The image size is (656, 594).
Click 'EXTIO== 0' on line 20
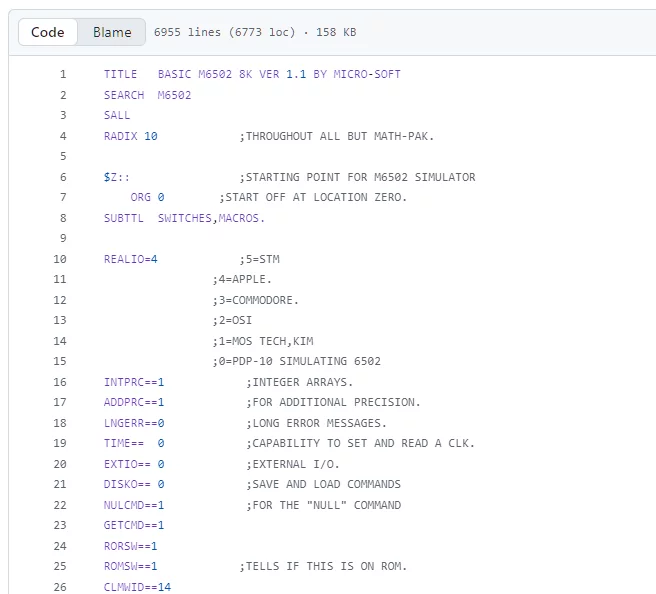coord(134,464)
